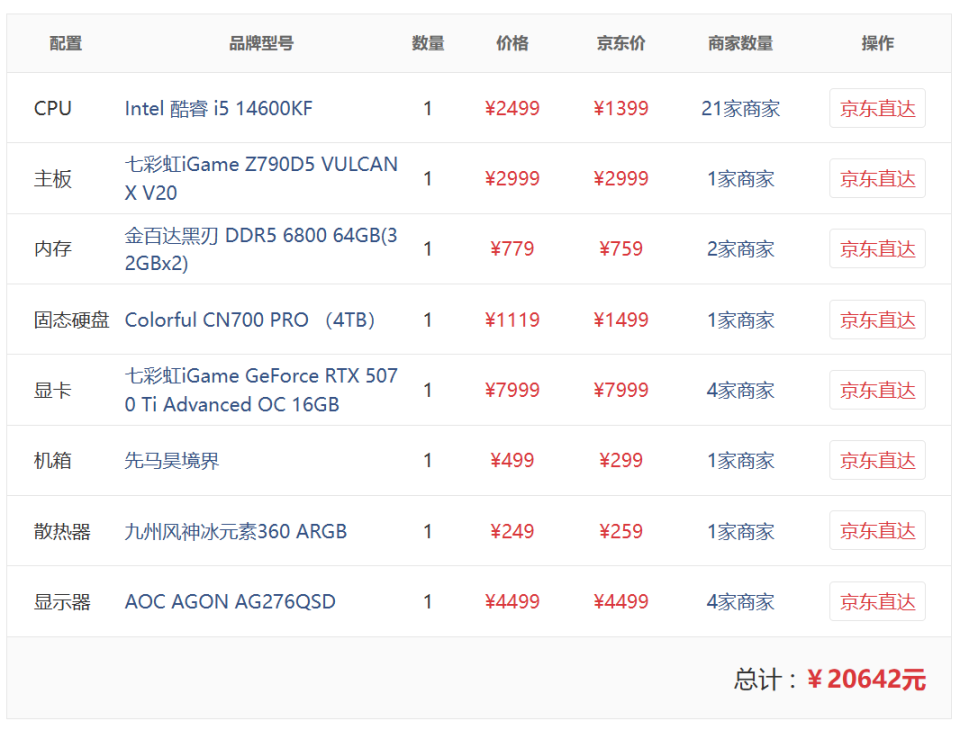Click the 价格 column header
Screen dimensions: 960x730
pos(512,43)
